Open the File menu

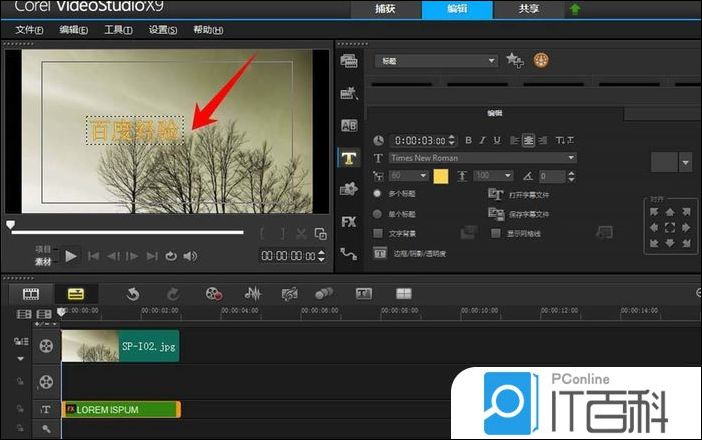pyautogui.click(x=30, y=30)
